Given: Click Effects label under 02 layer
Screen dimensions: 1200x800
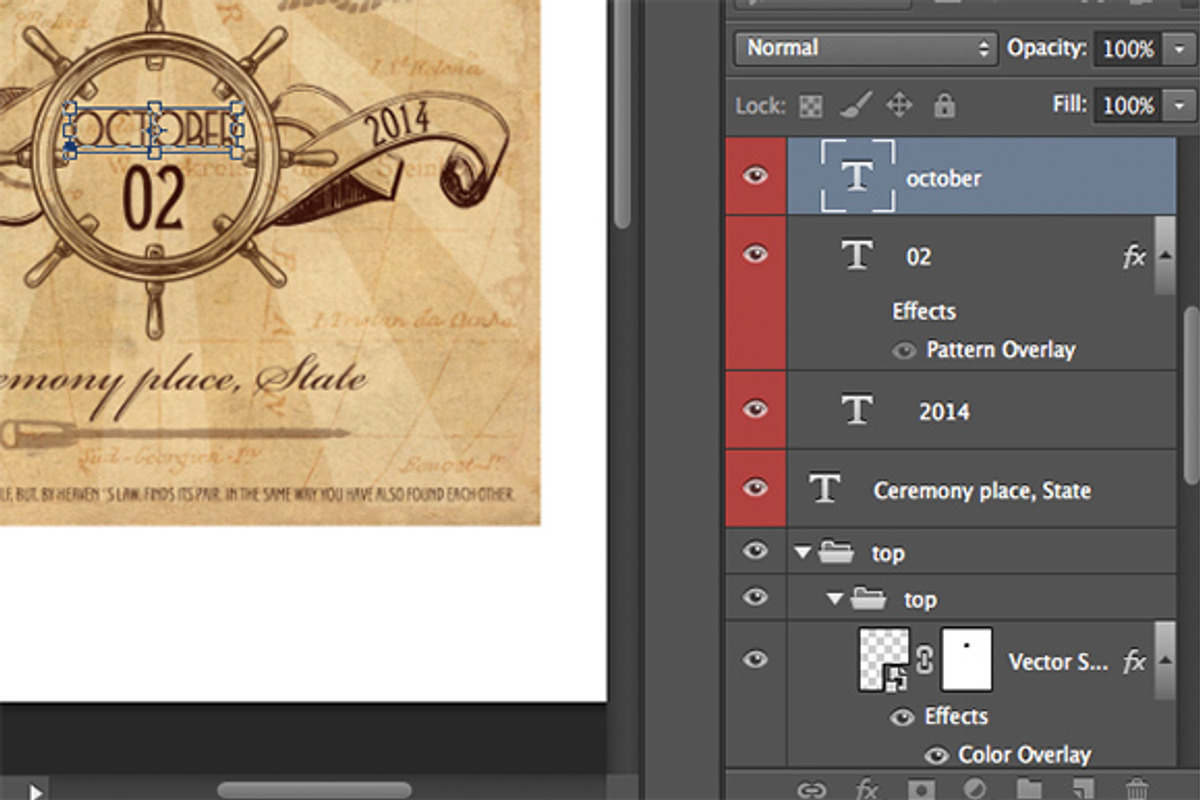Looking at the screenshot, I should coord(924,311).
